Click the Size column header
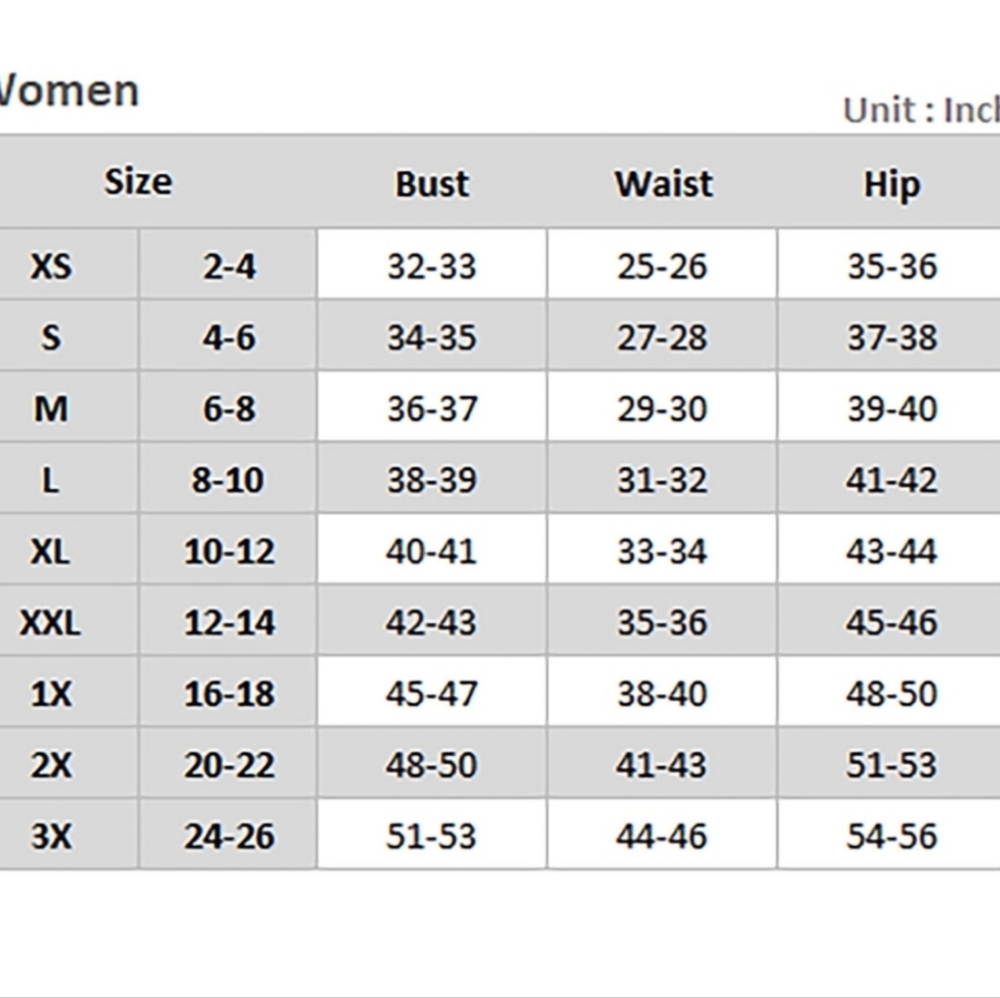1000x998 pixels. pos(138,182)
